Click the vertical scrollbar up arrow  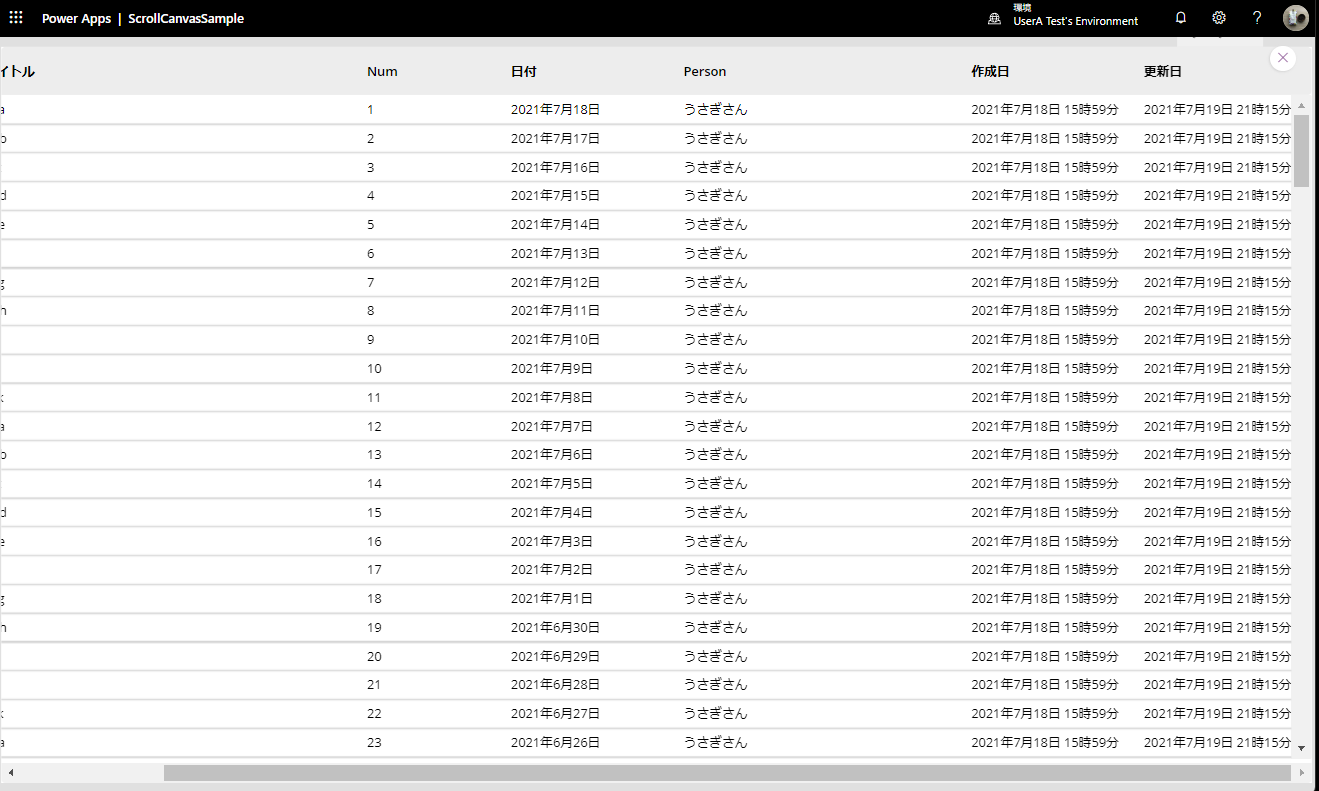pos(1301,105)
